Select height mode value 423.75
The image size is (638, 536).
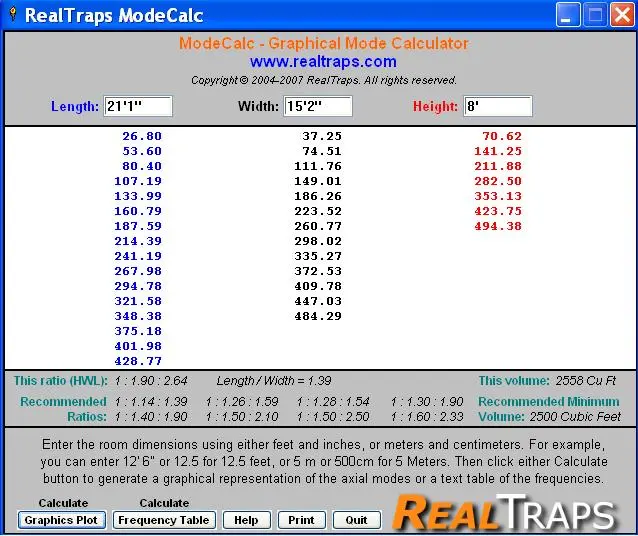(x=498, y=211)
